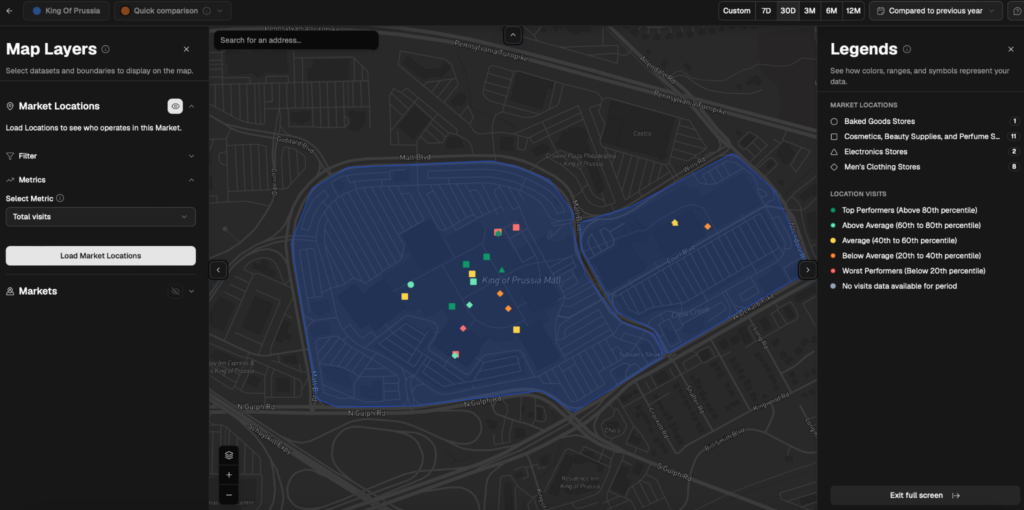Click Above Average legend color dot
This screenshot has height=510, width=1024.
pyautogui.click(x=834, y=225)
